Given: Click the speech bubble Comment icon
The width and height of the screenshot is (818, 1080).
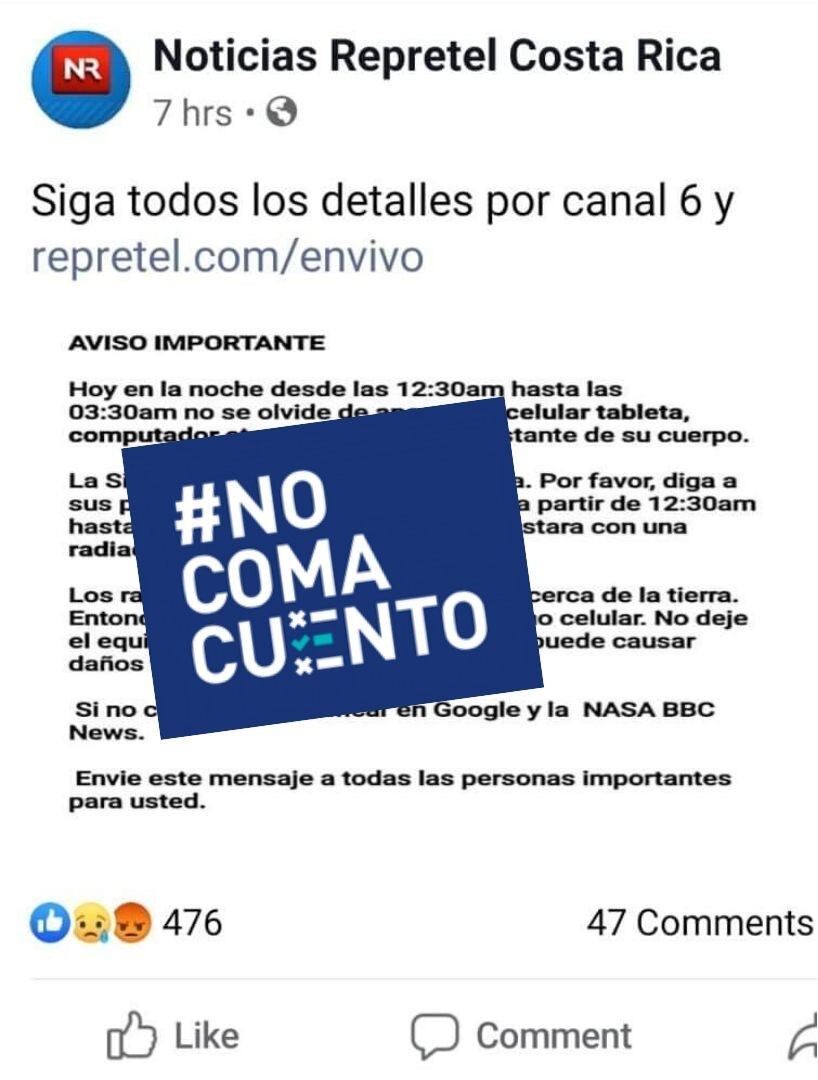Looking at the screenshot, I should (434, 1035).
